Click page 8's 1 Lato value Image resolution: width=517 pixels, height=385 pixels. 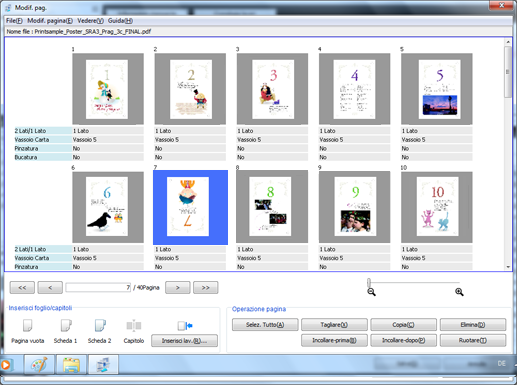272,249
